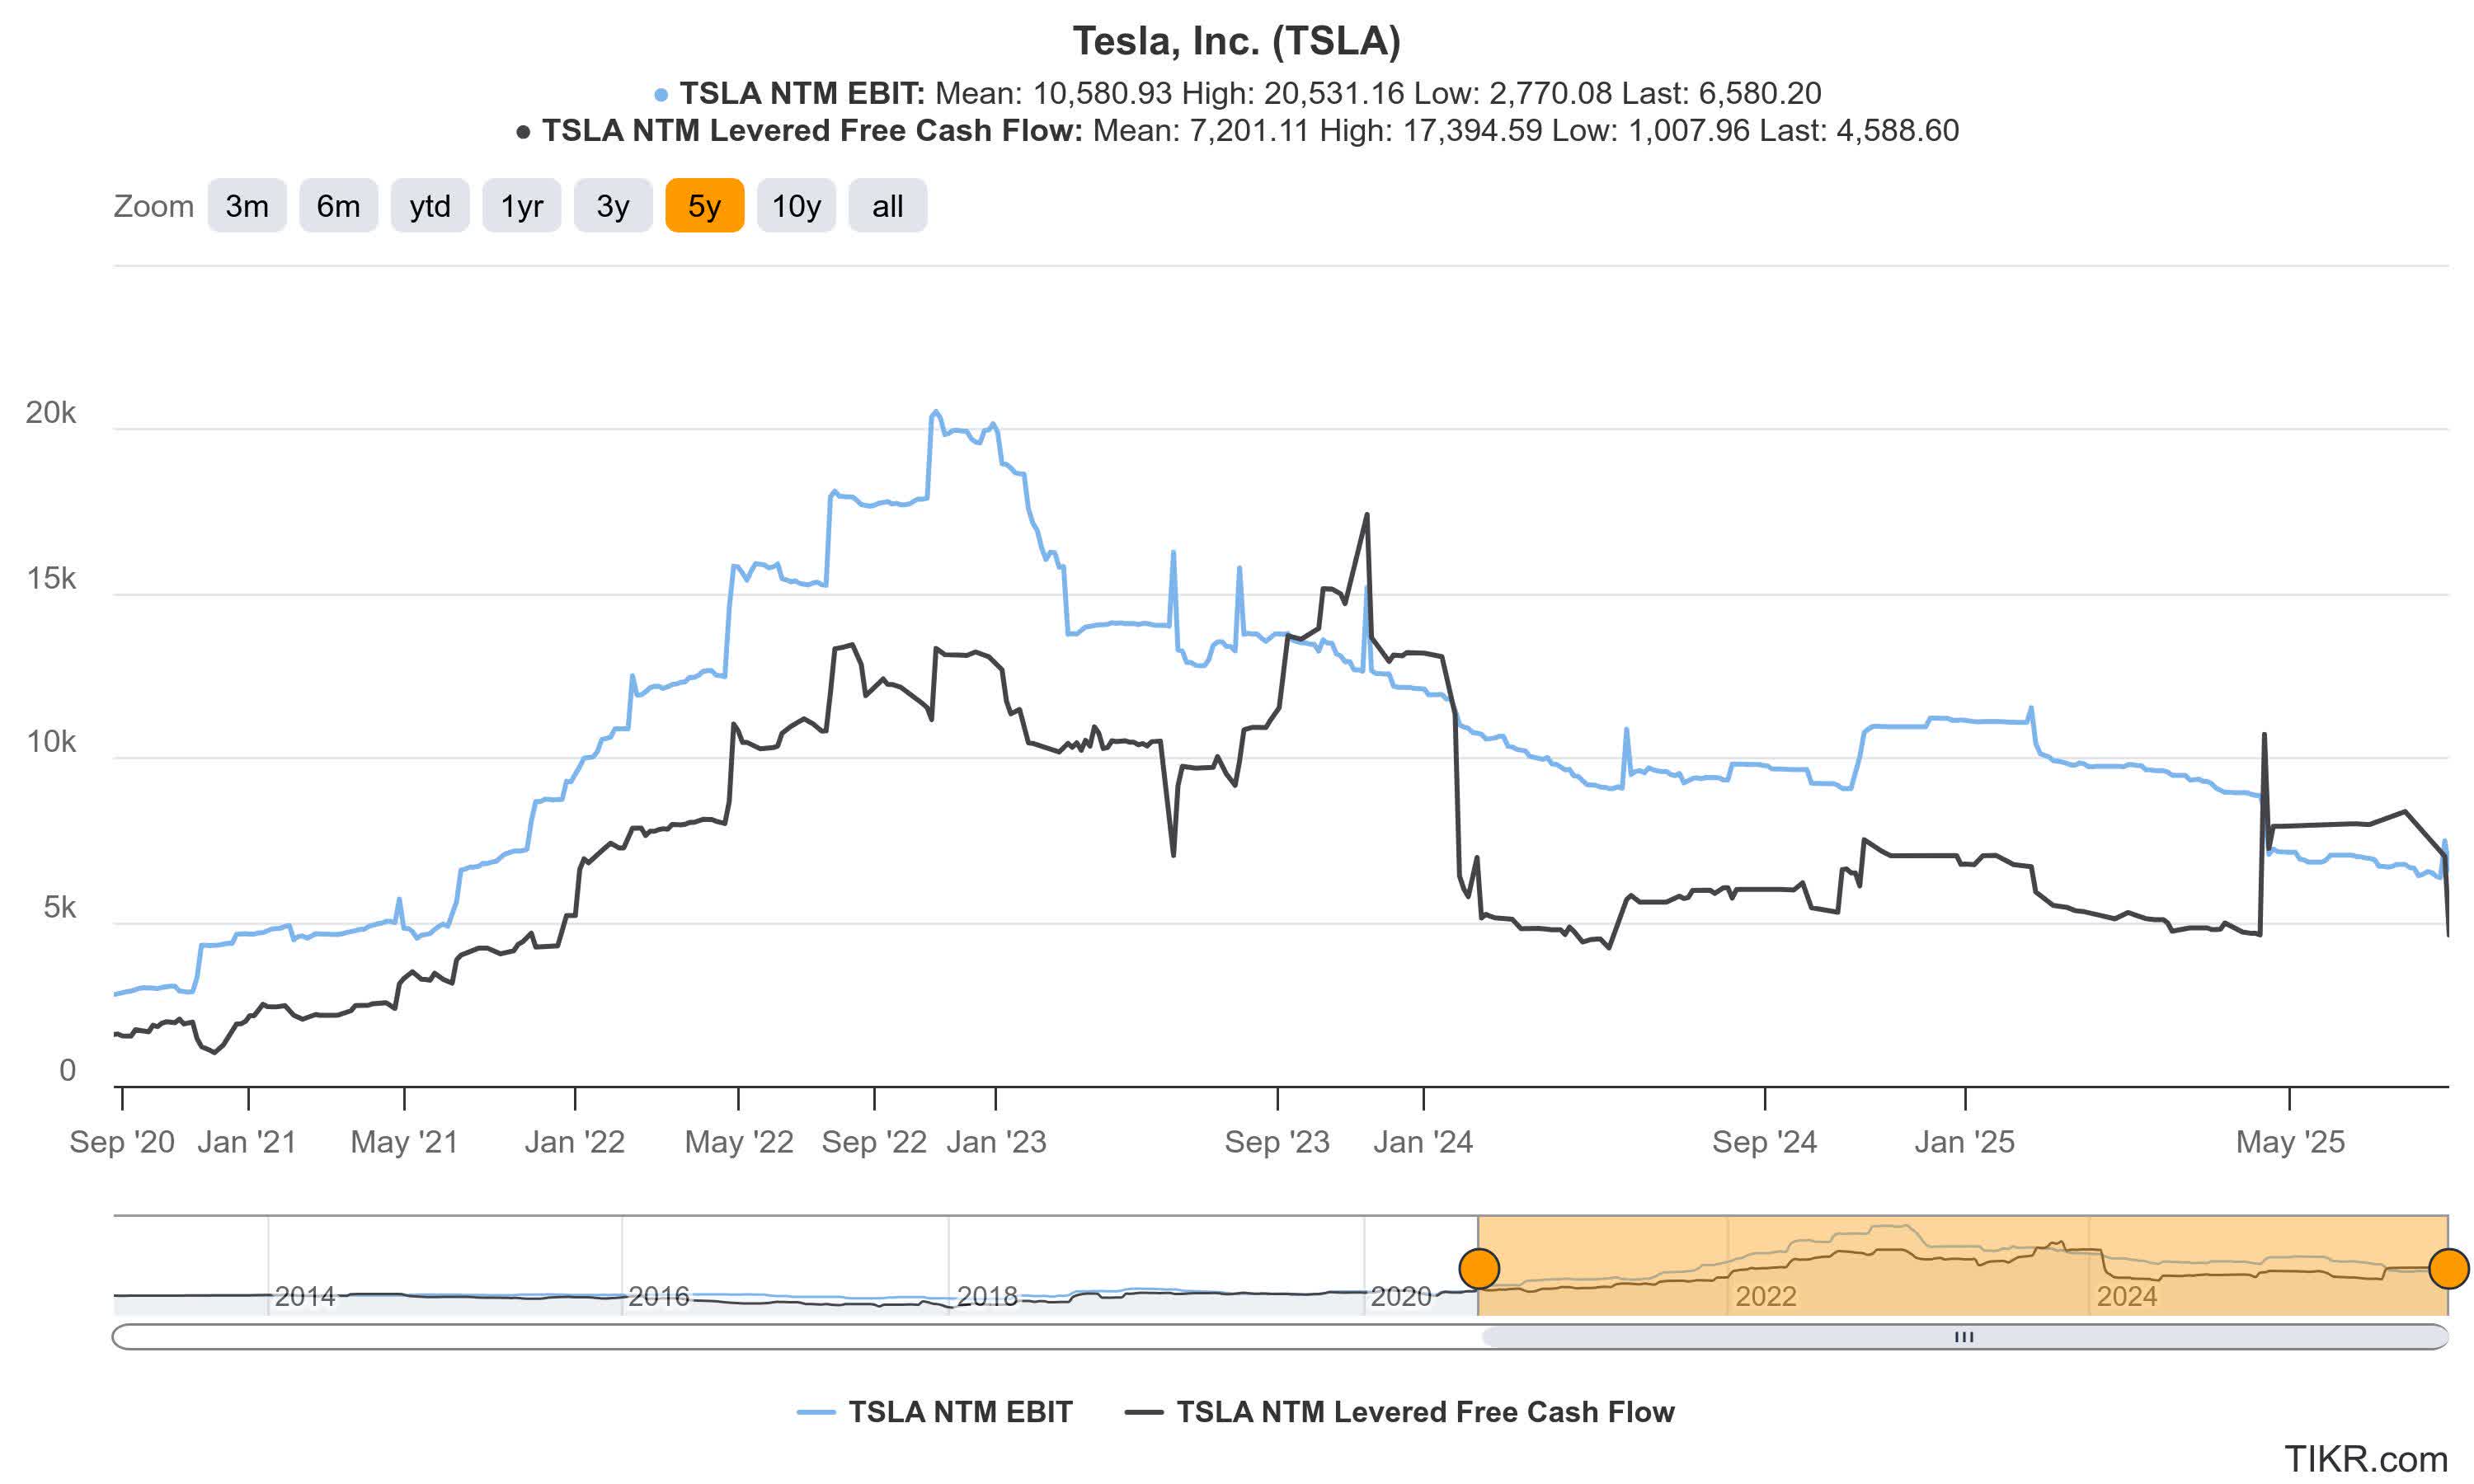This screenshot has width=2474, height=1484.
Task: Select the right orange range handle
Action: [2448, 1268]
